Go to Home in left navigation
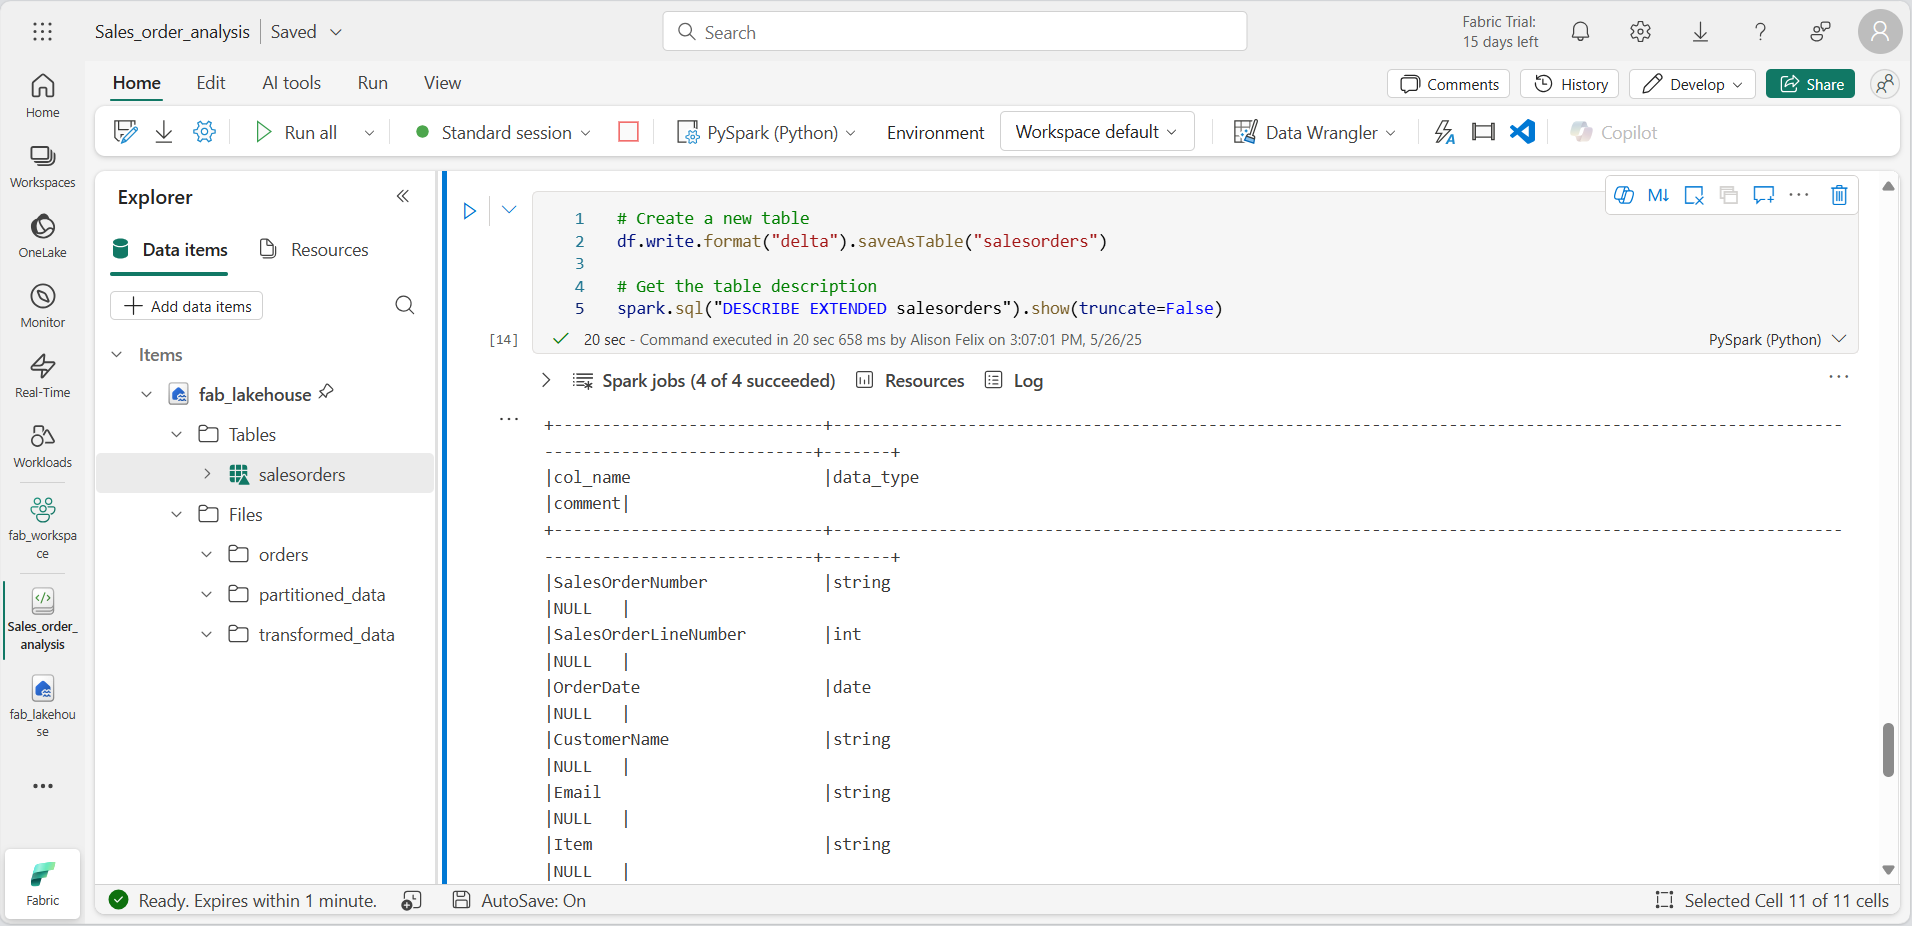1912x926 pixels. tap(42, 96)
